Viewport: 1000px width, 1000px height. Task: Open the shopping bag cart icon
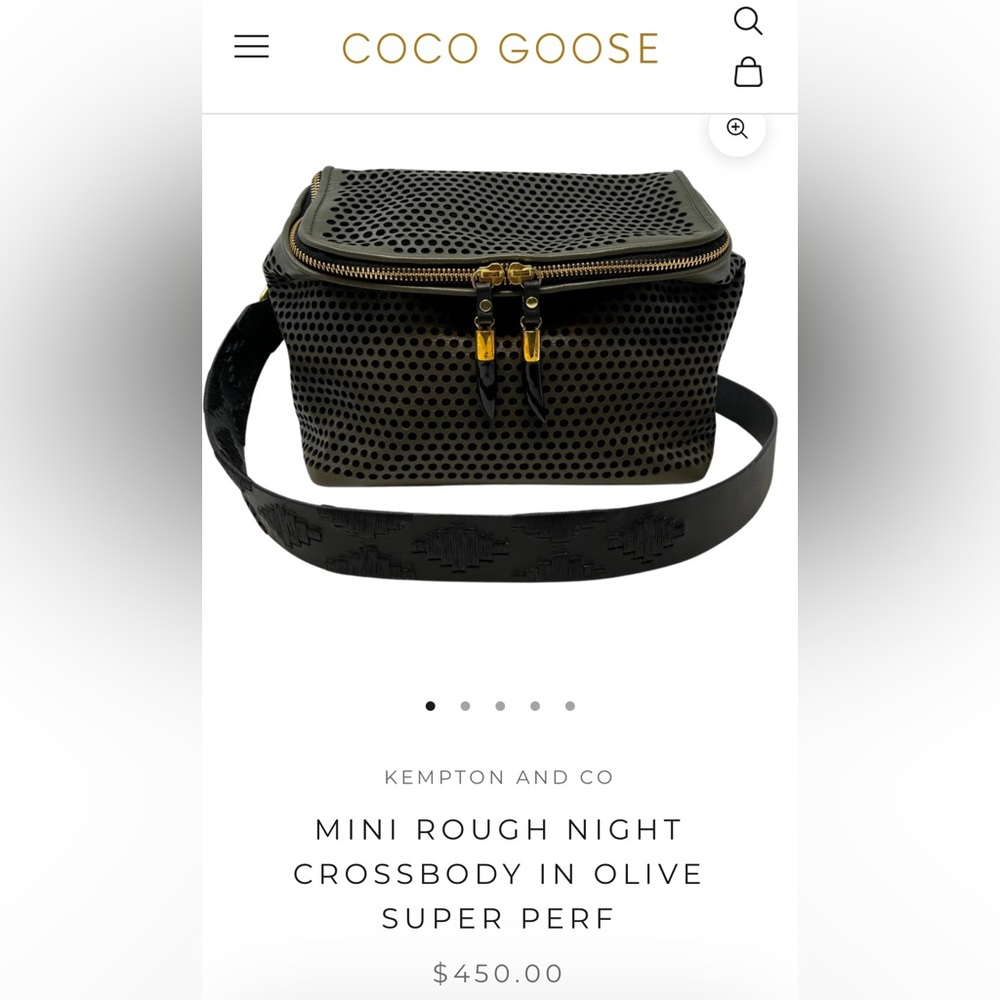(x=748, y=71)
